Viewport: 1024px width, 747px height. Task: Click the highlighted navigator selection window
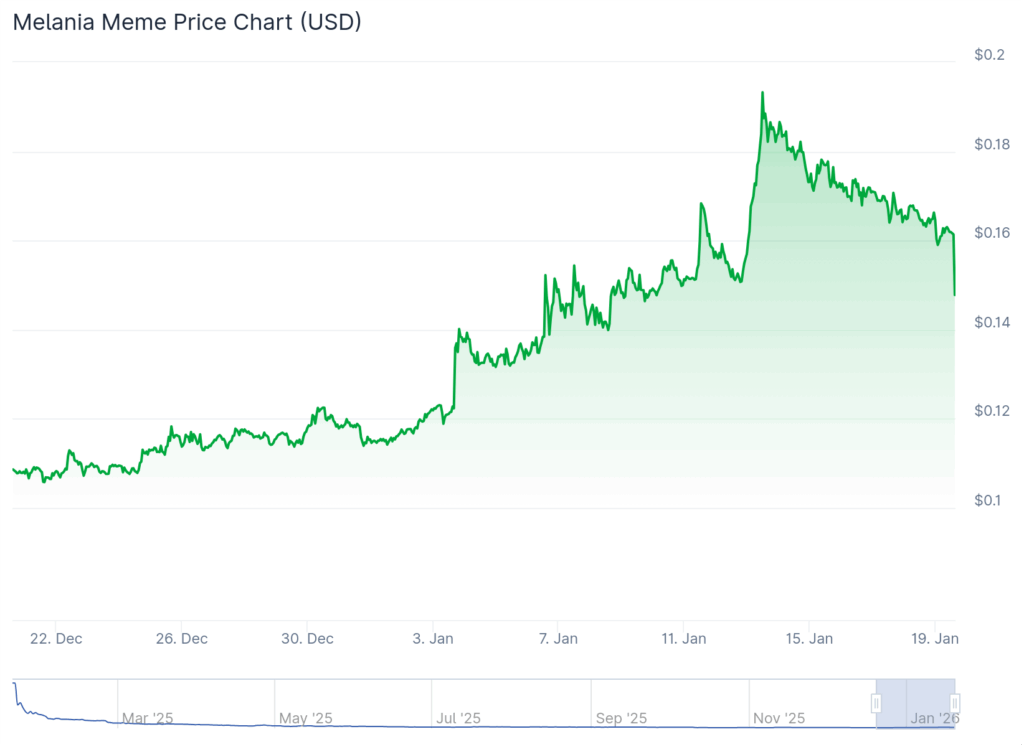(x=915, y=703)
